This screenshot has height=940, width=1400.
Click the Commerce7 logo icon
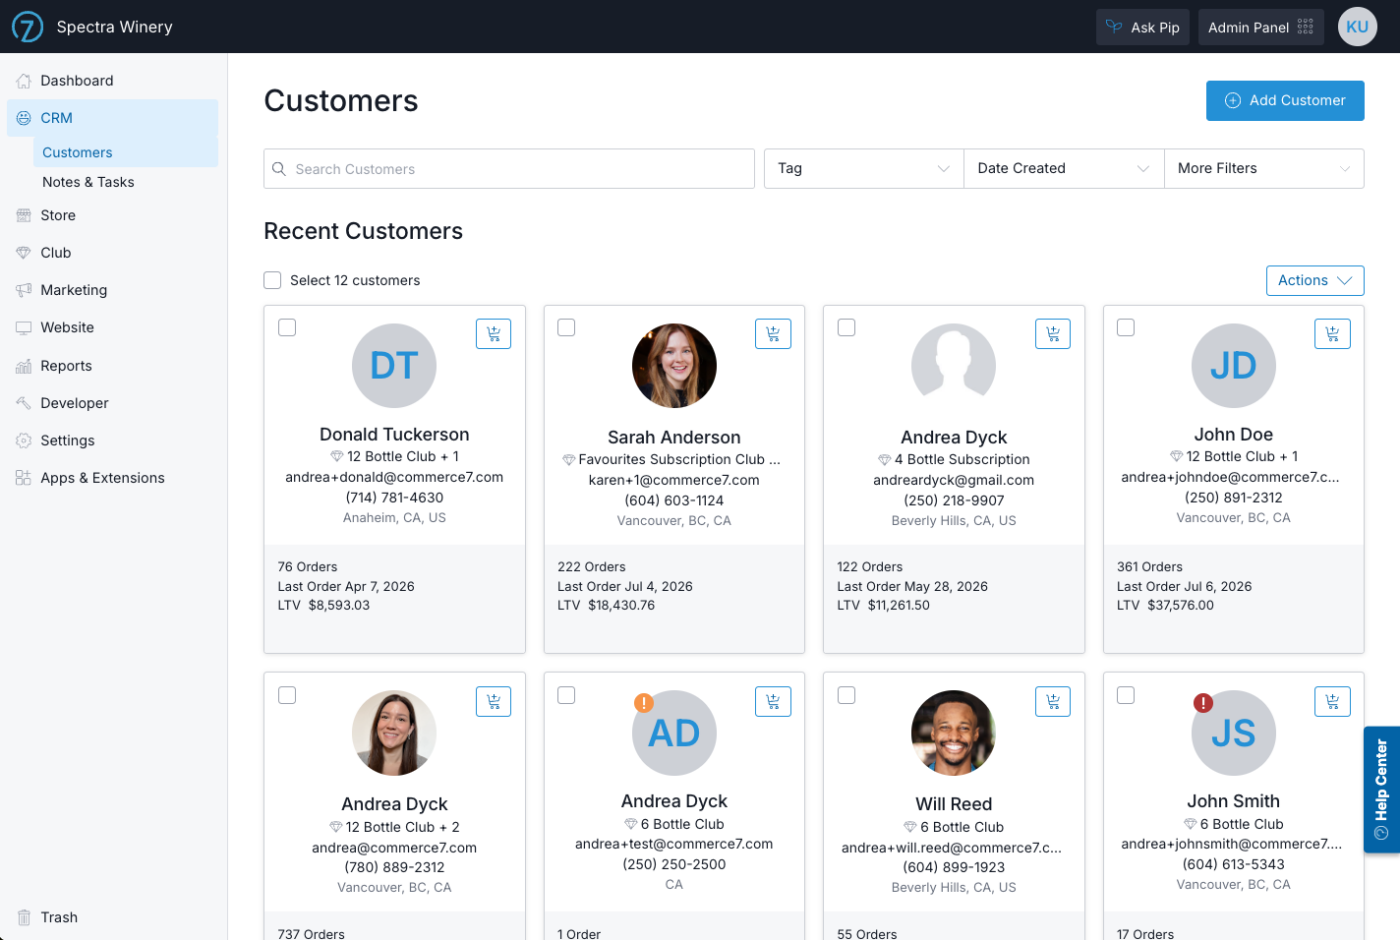(27, 27)
